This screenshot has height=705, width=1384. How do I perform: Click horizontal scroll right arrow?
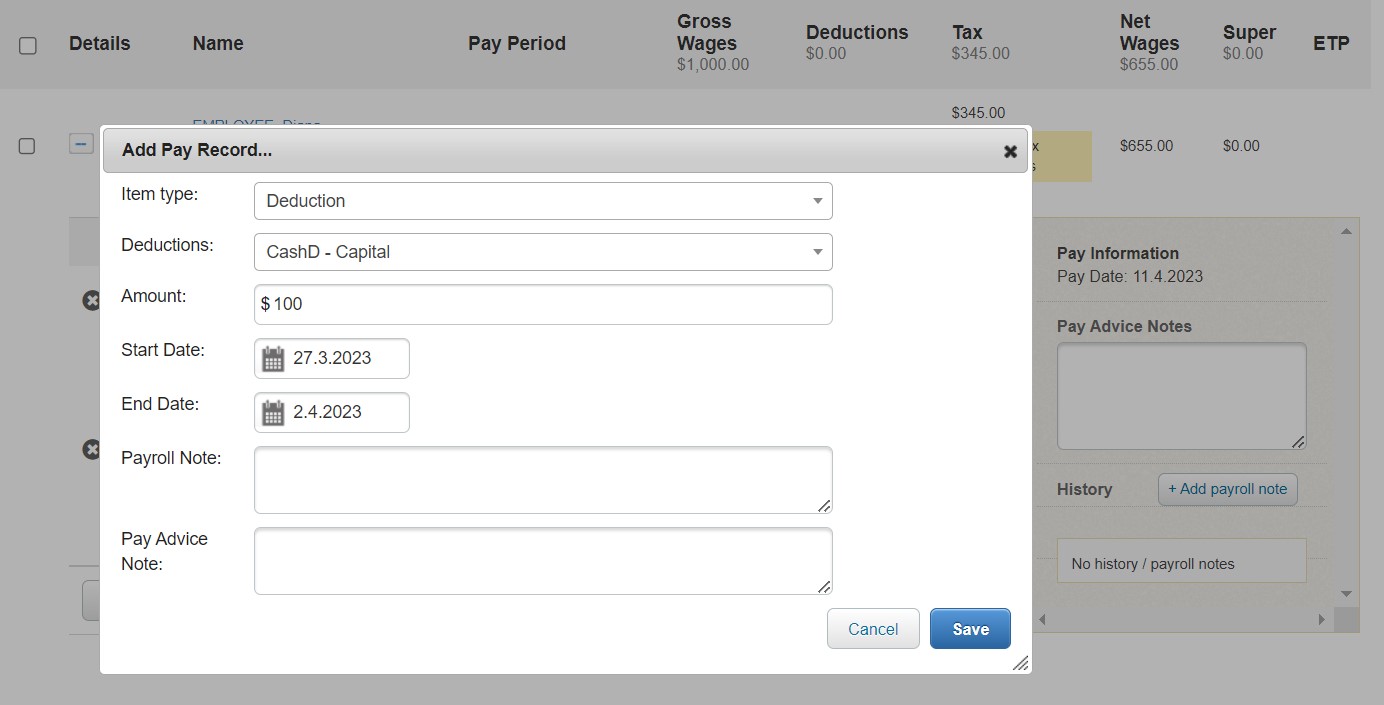tap(1321, 620)
